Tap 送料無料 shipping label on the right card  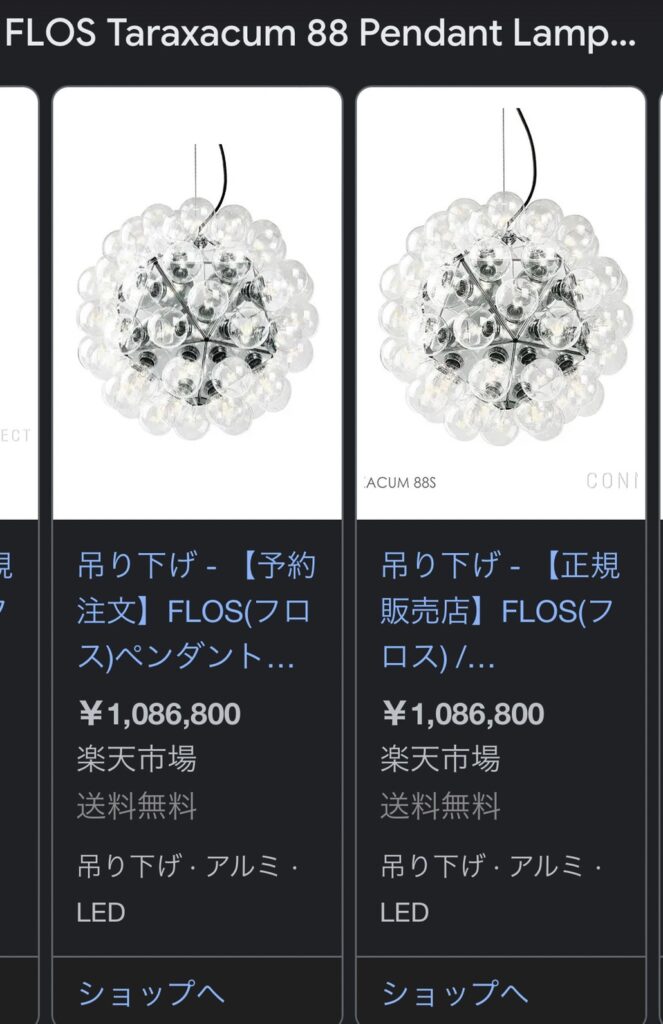click(x=440, y=806)
